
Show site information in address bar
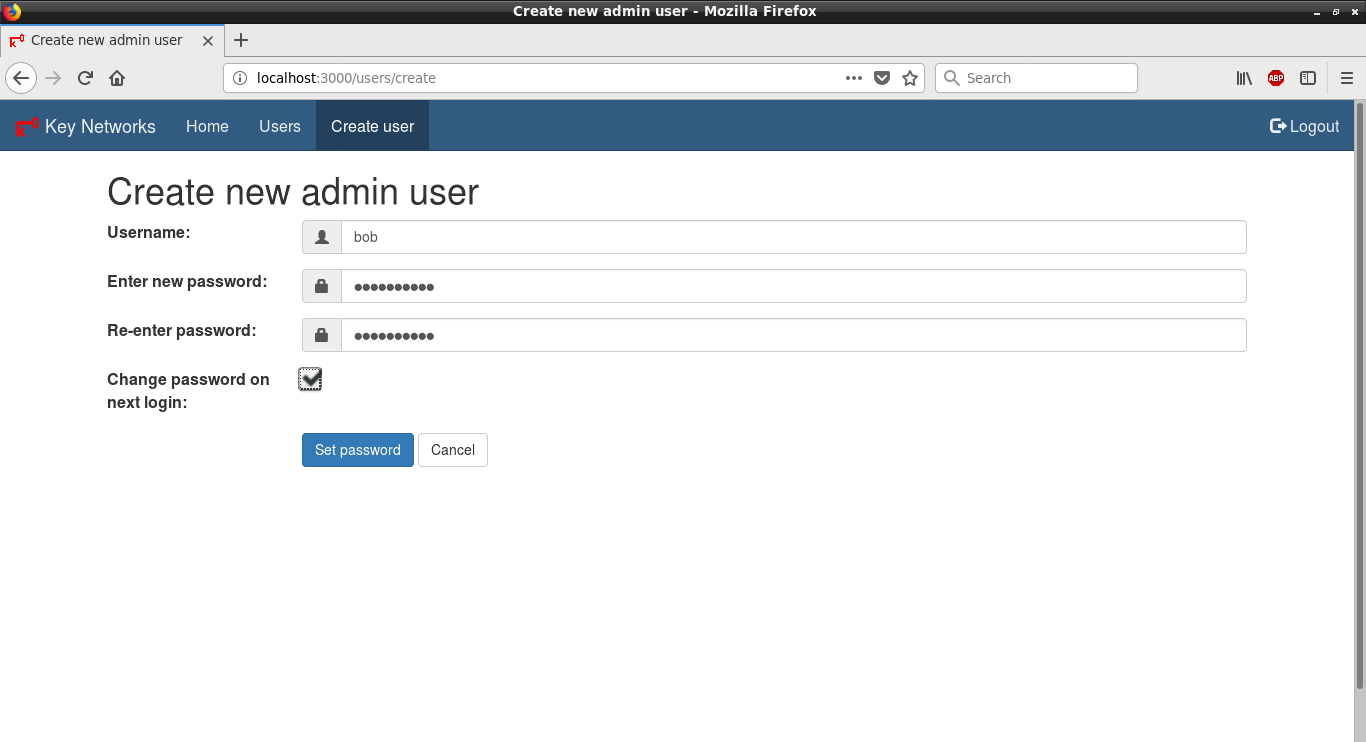[x=239, y=78]
